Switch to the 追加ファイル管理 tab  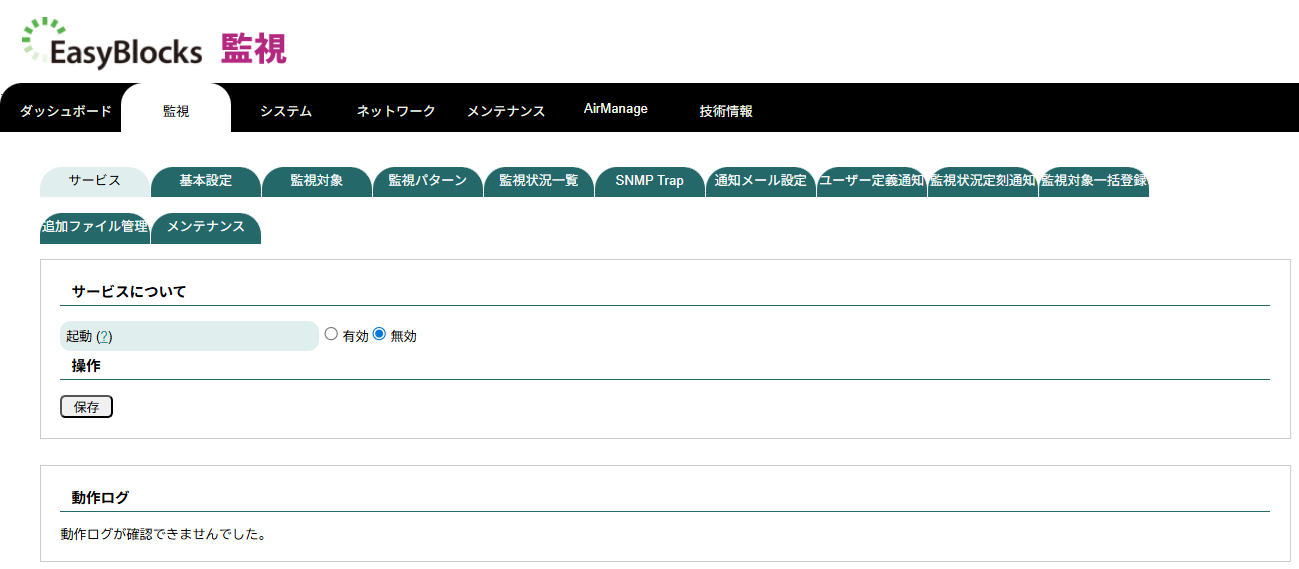95,227
